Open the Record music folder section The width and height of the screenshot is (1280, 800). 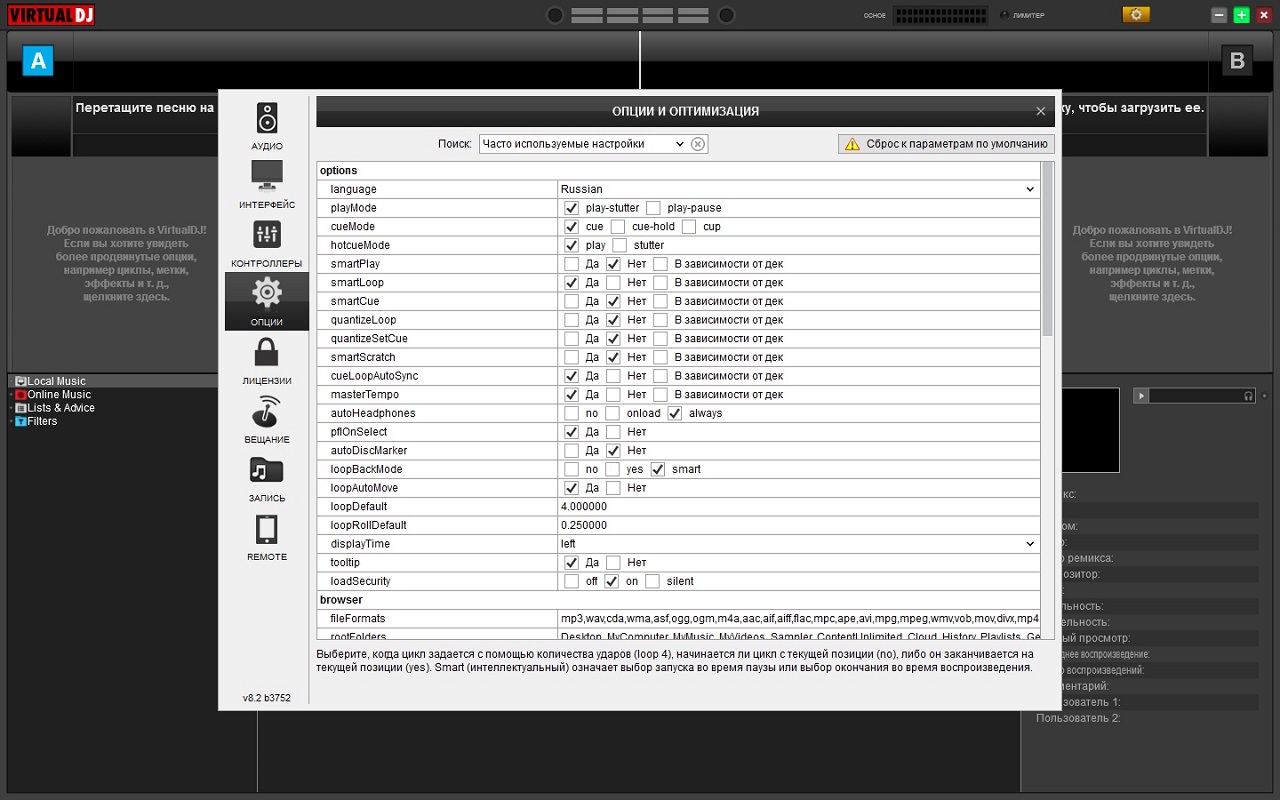(267, 477)
